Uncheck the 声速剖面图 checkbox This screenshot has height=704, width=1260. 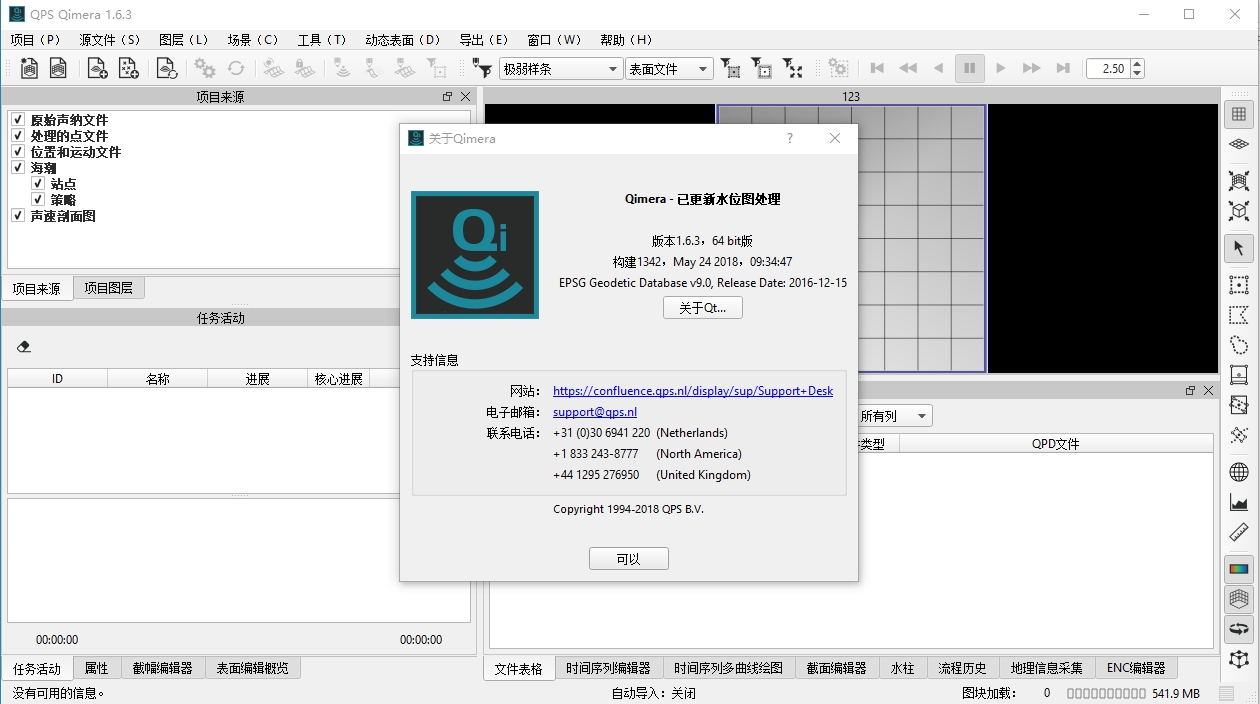point(18,216)
